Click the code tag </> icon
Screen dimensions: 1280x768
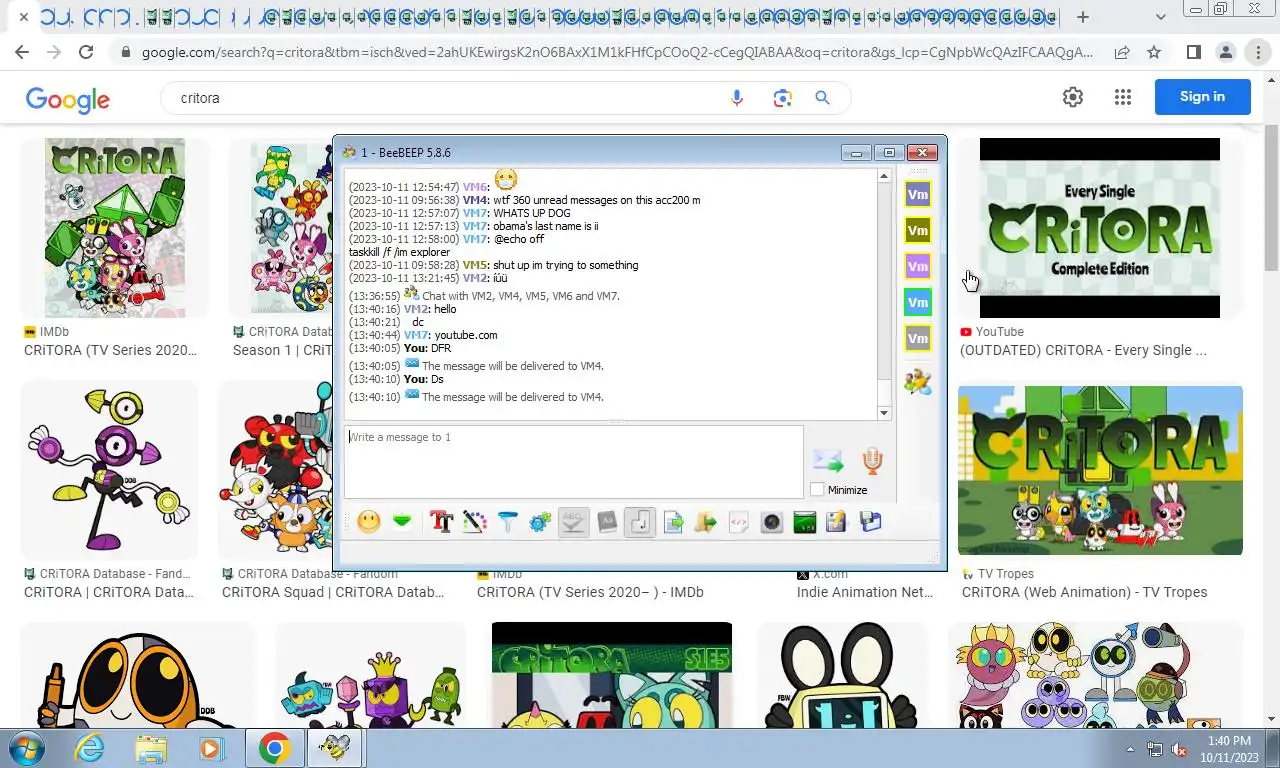(739, 522)
